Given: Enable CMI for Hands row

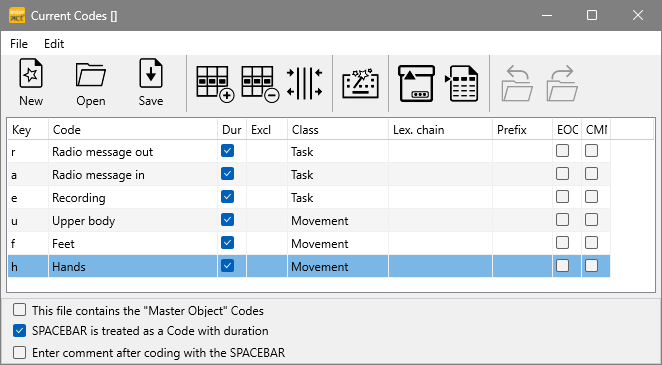Looking at the screenshot, I should 591,266.
